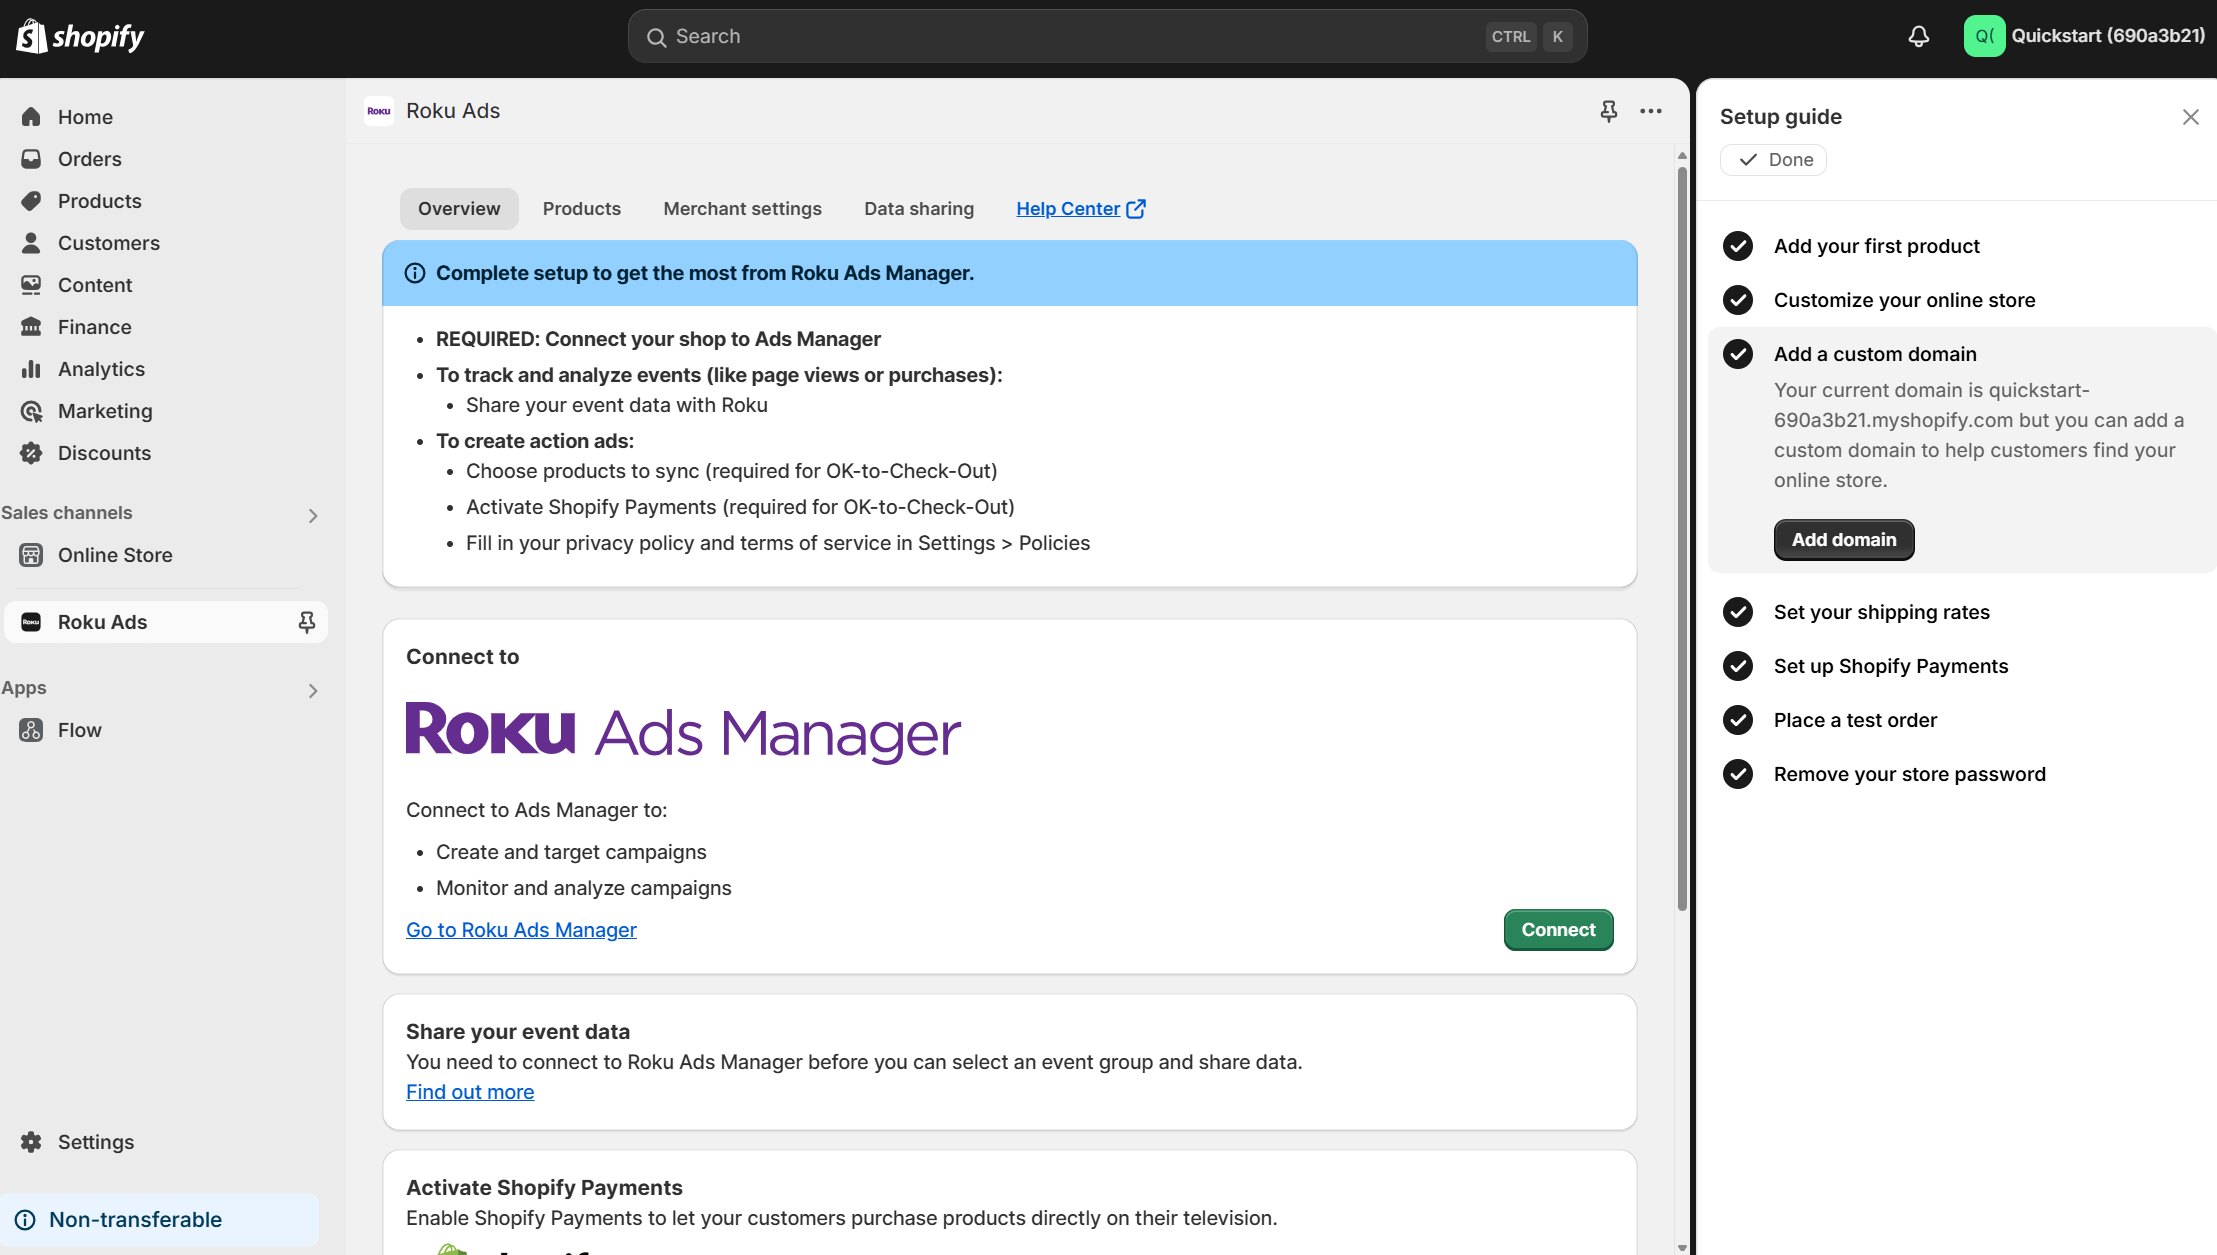Follow the Go to Roku Ads Manager link

521,930
